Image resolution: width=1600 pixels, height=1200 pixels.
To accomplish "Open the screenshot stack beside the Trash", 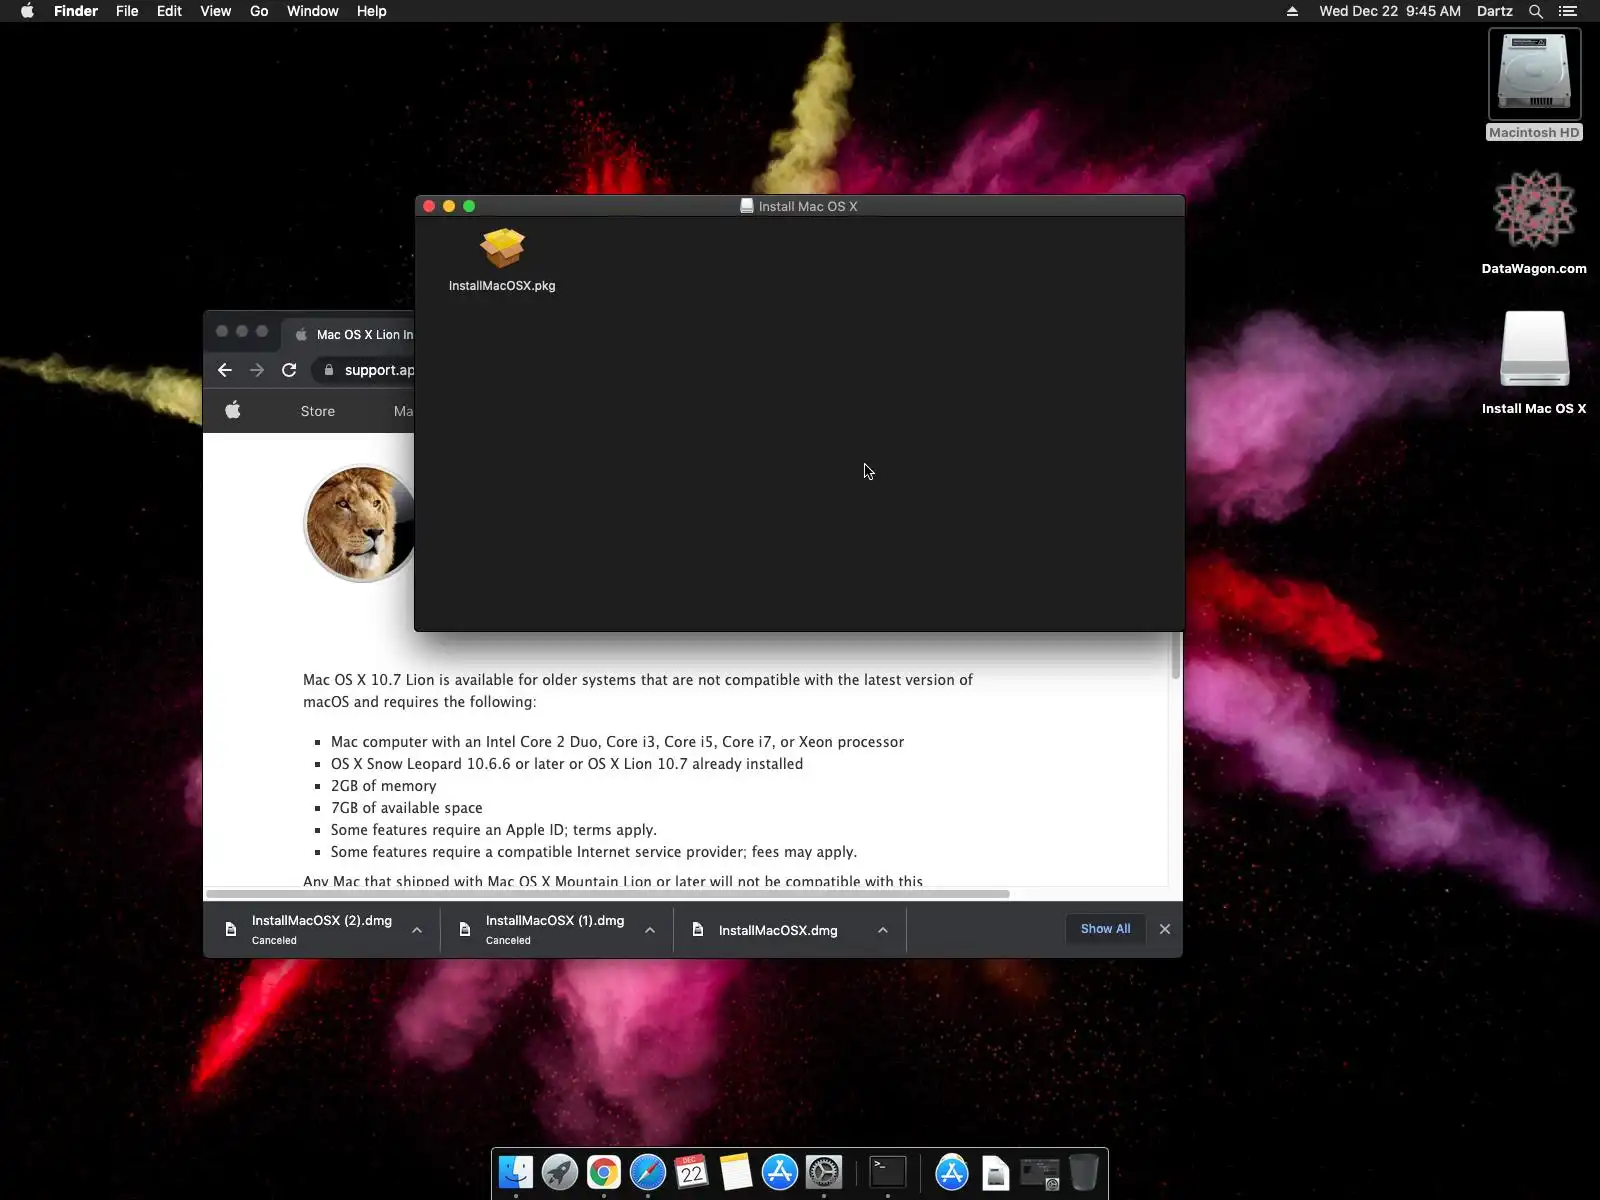I will [1040, 1172].
